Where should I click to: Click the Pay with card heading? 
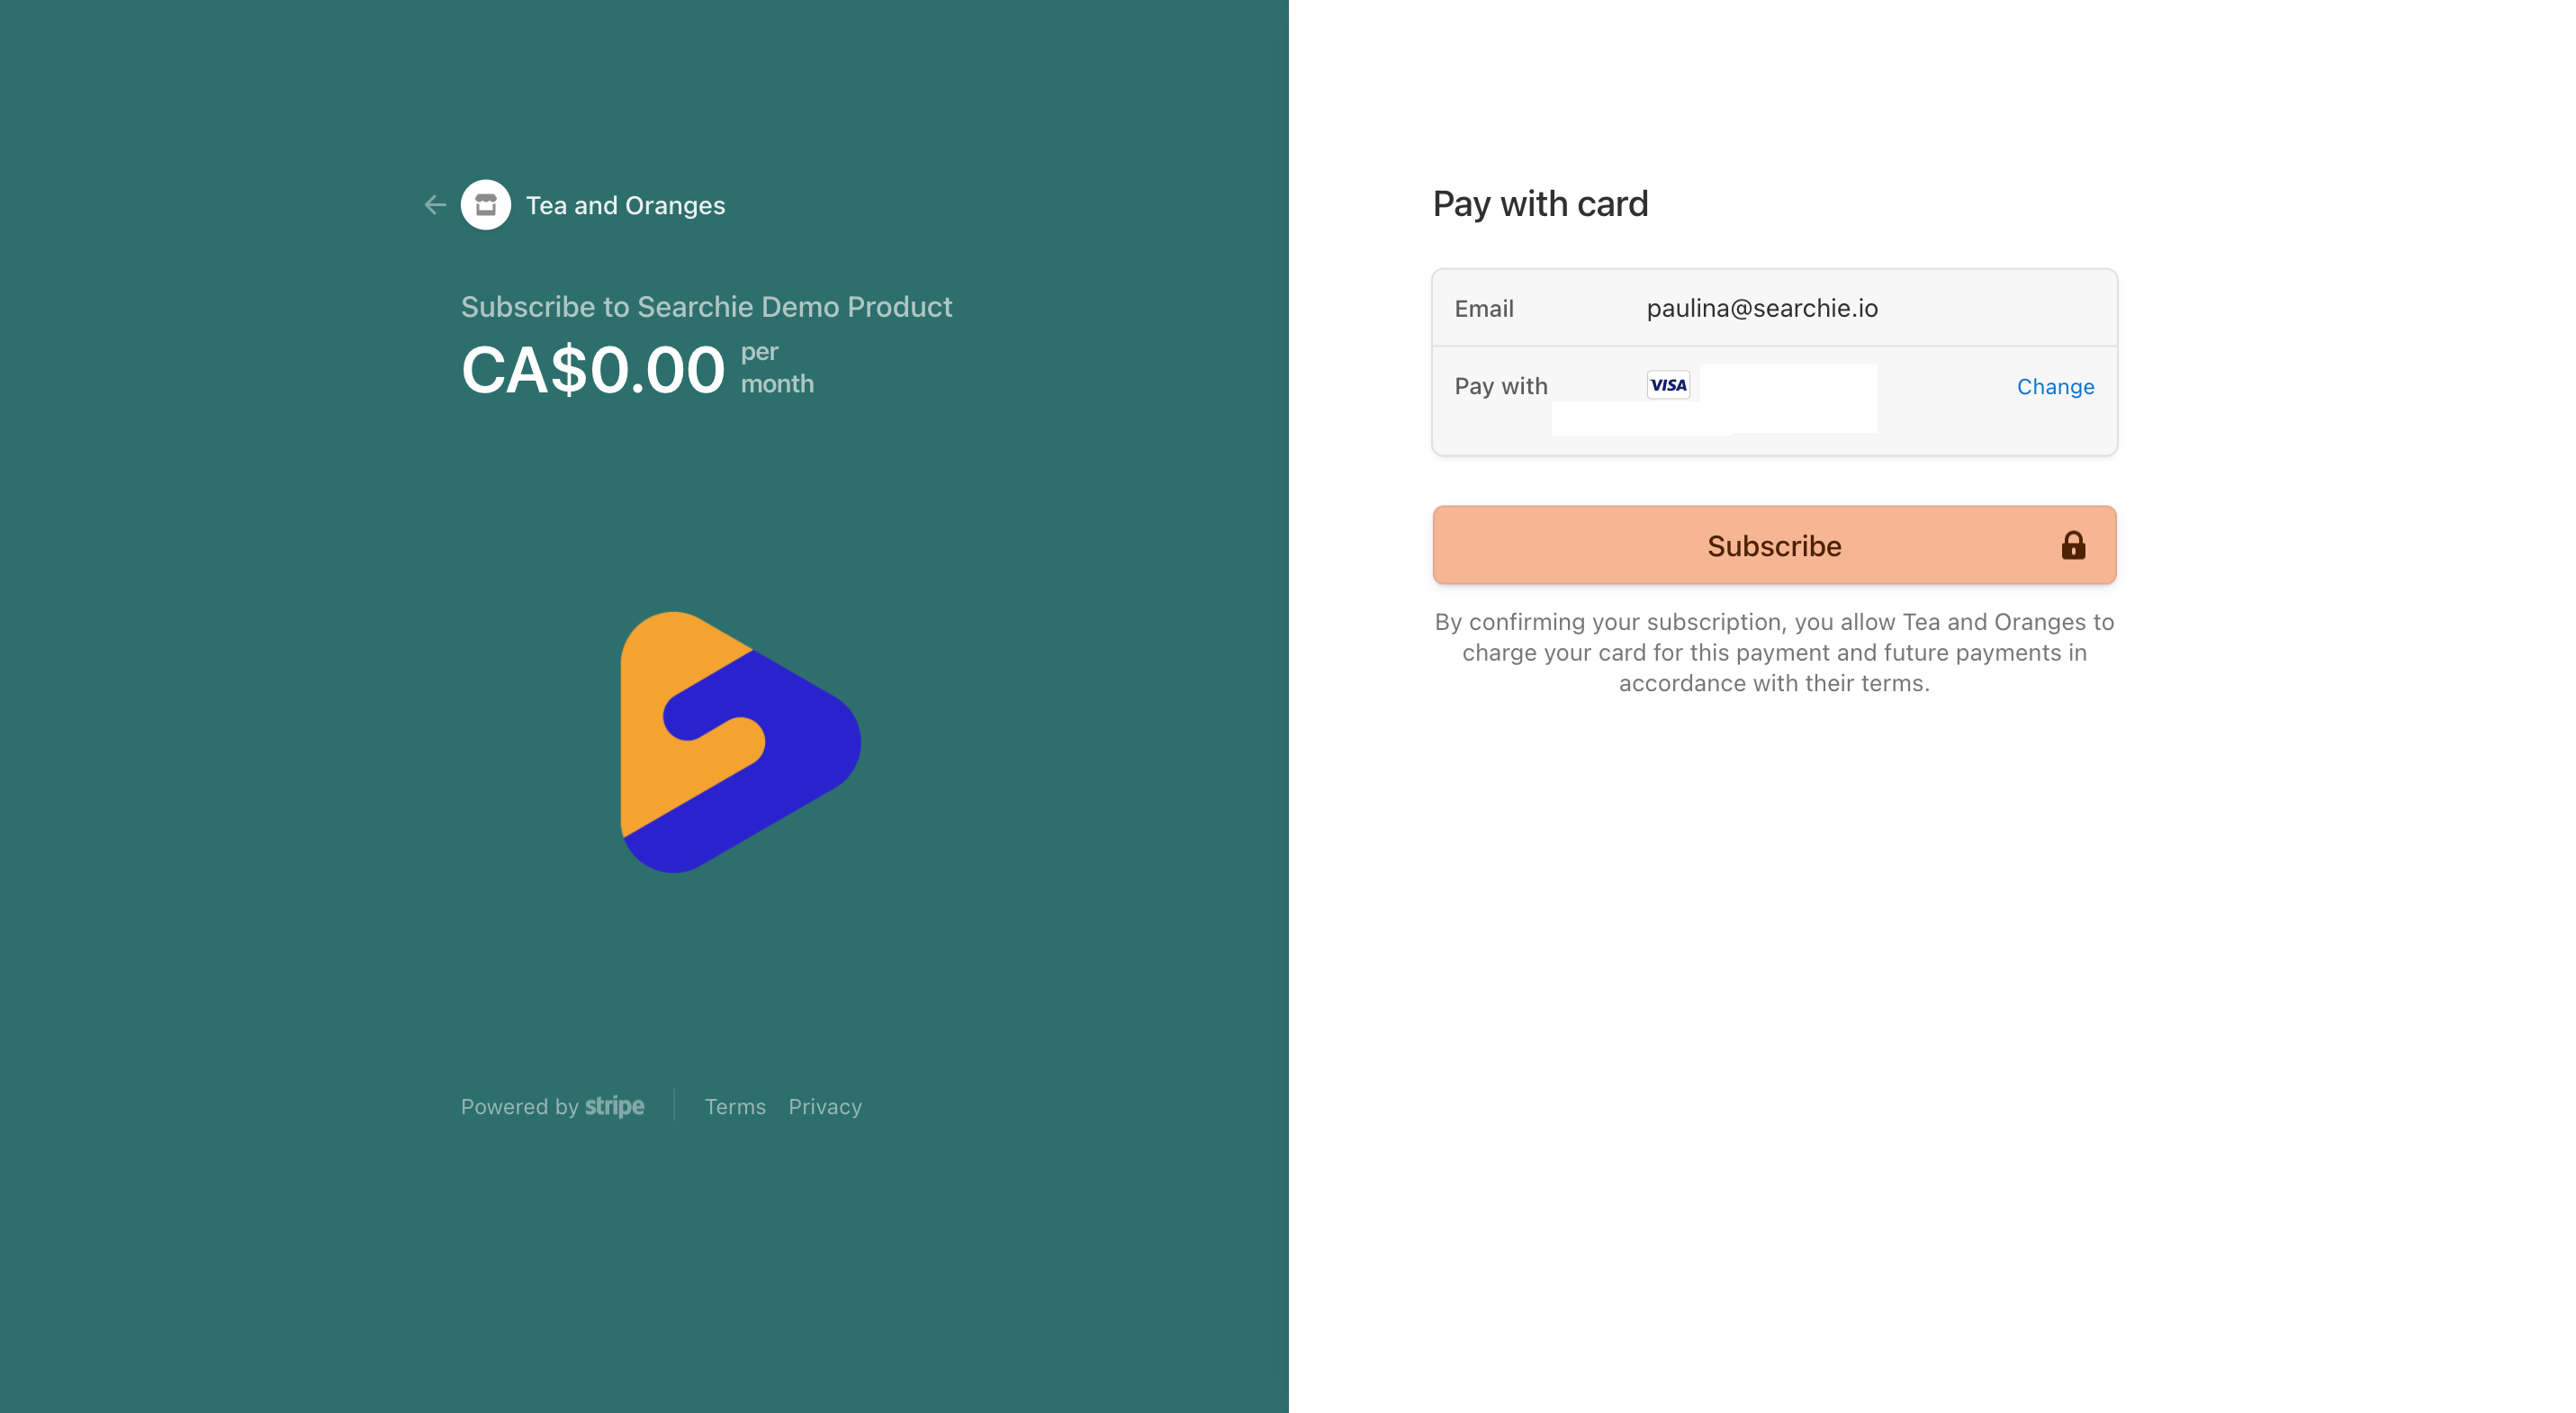tap(1540, 204)
